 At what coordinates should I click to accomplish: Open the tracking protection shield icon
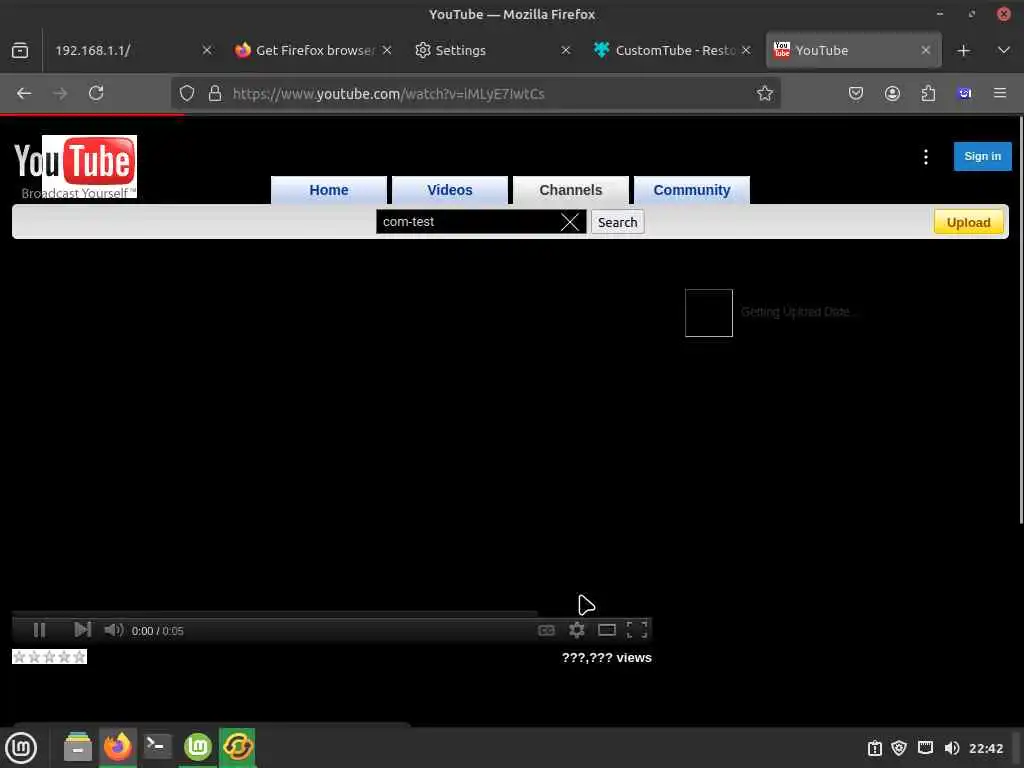tap(187, 93)
